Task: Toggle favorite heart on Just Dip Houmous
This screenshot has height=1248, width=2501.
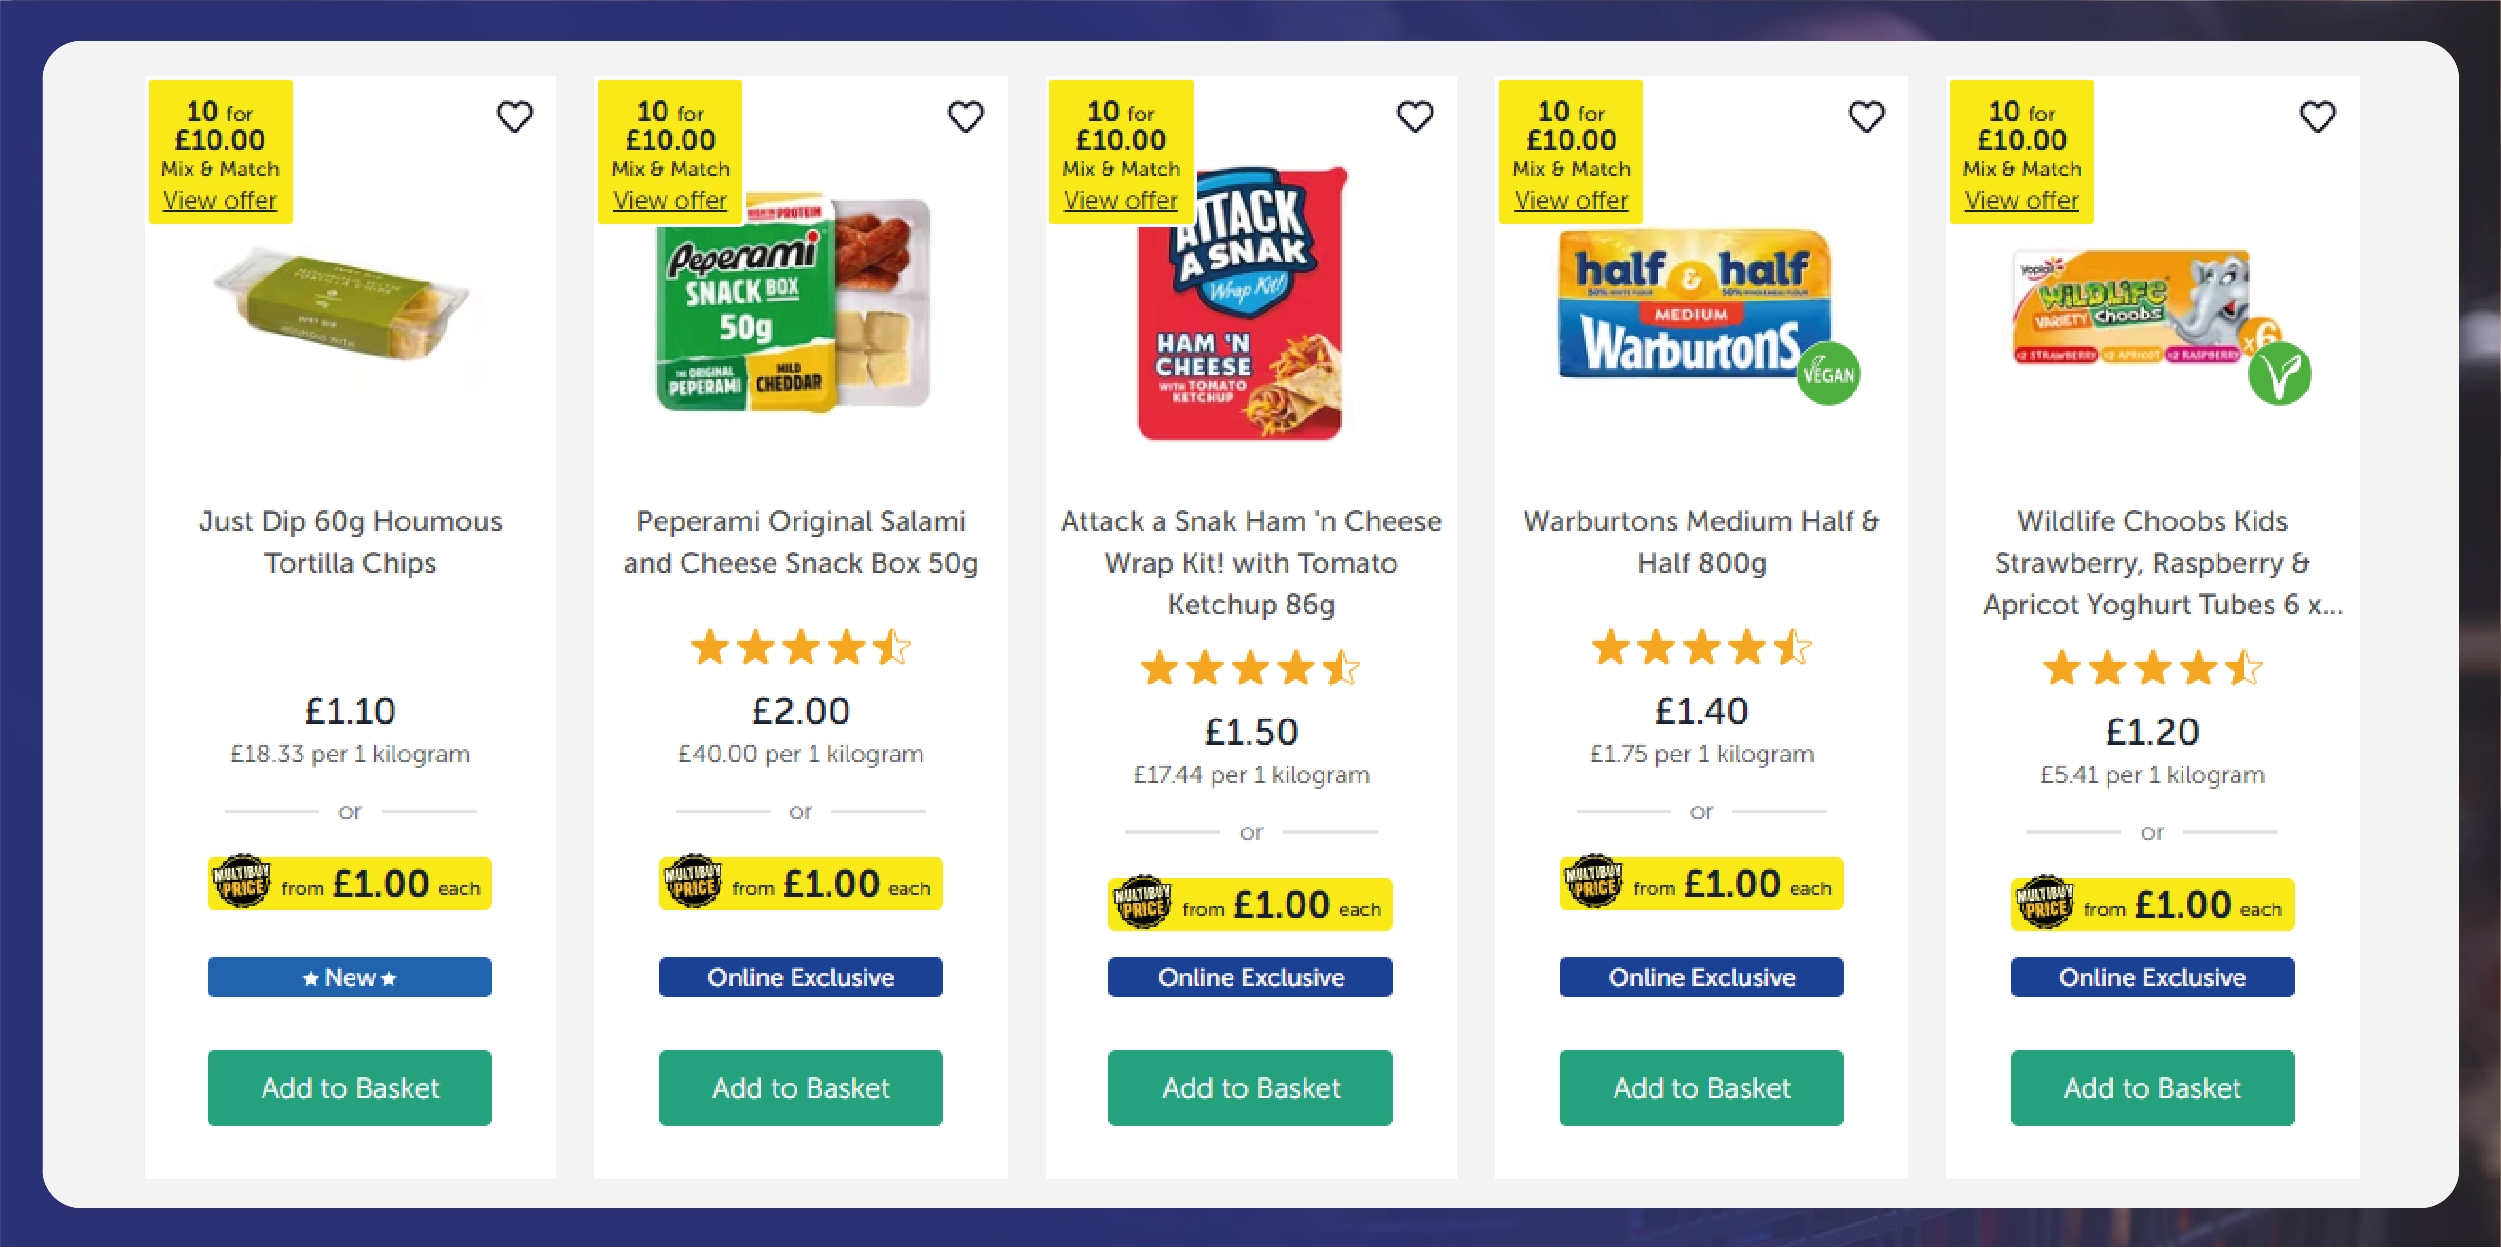Action: click(516, 116)
